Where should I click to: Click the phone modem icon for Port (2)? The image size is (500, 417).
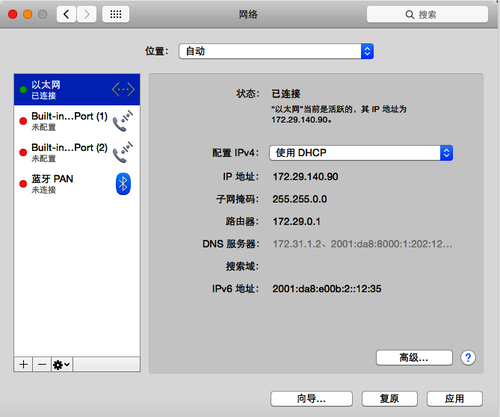[123, 153]
